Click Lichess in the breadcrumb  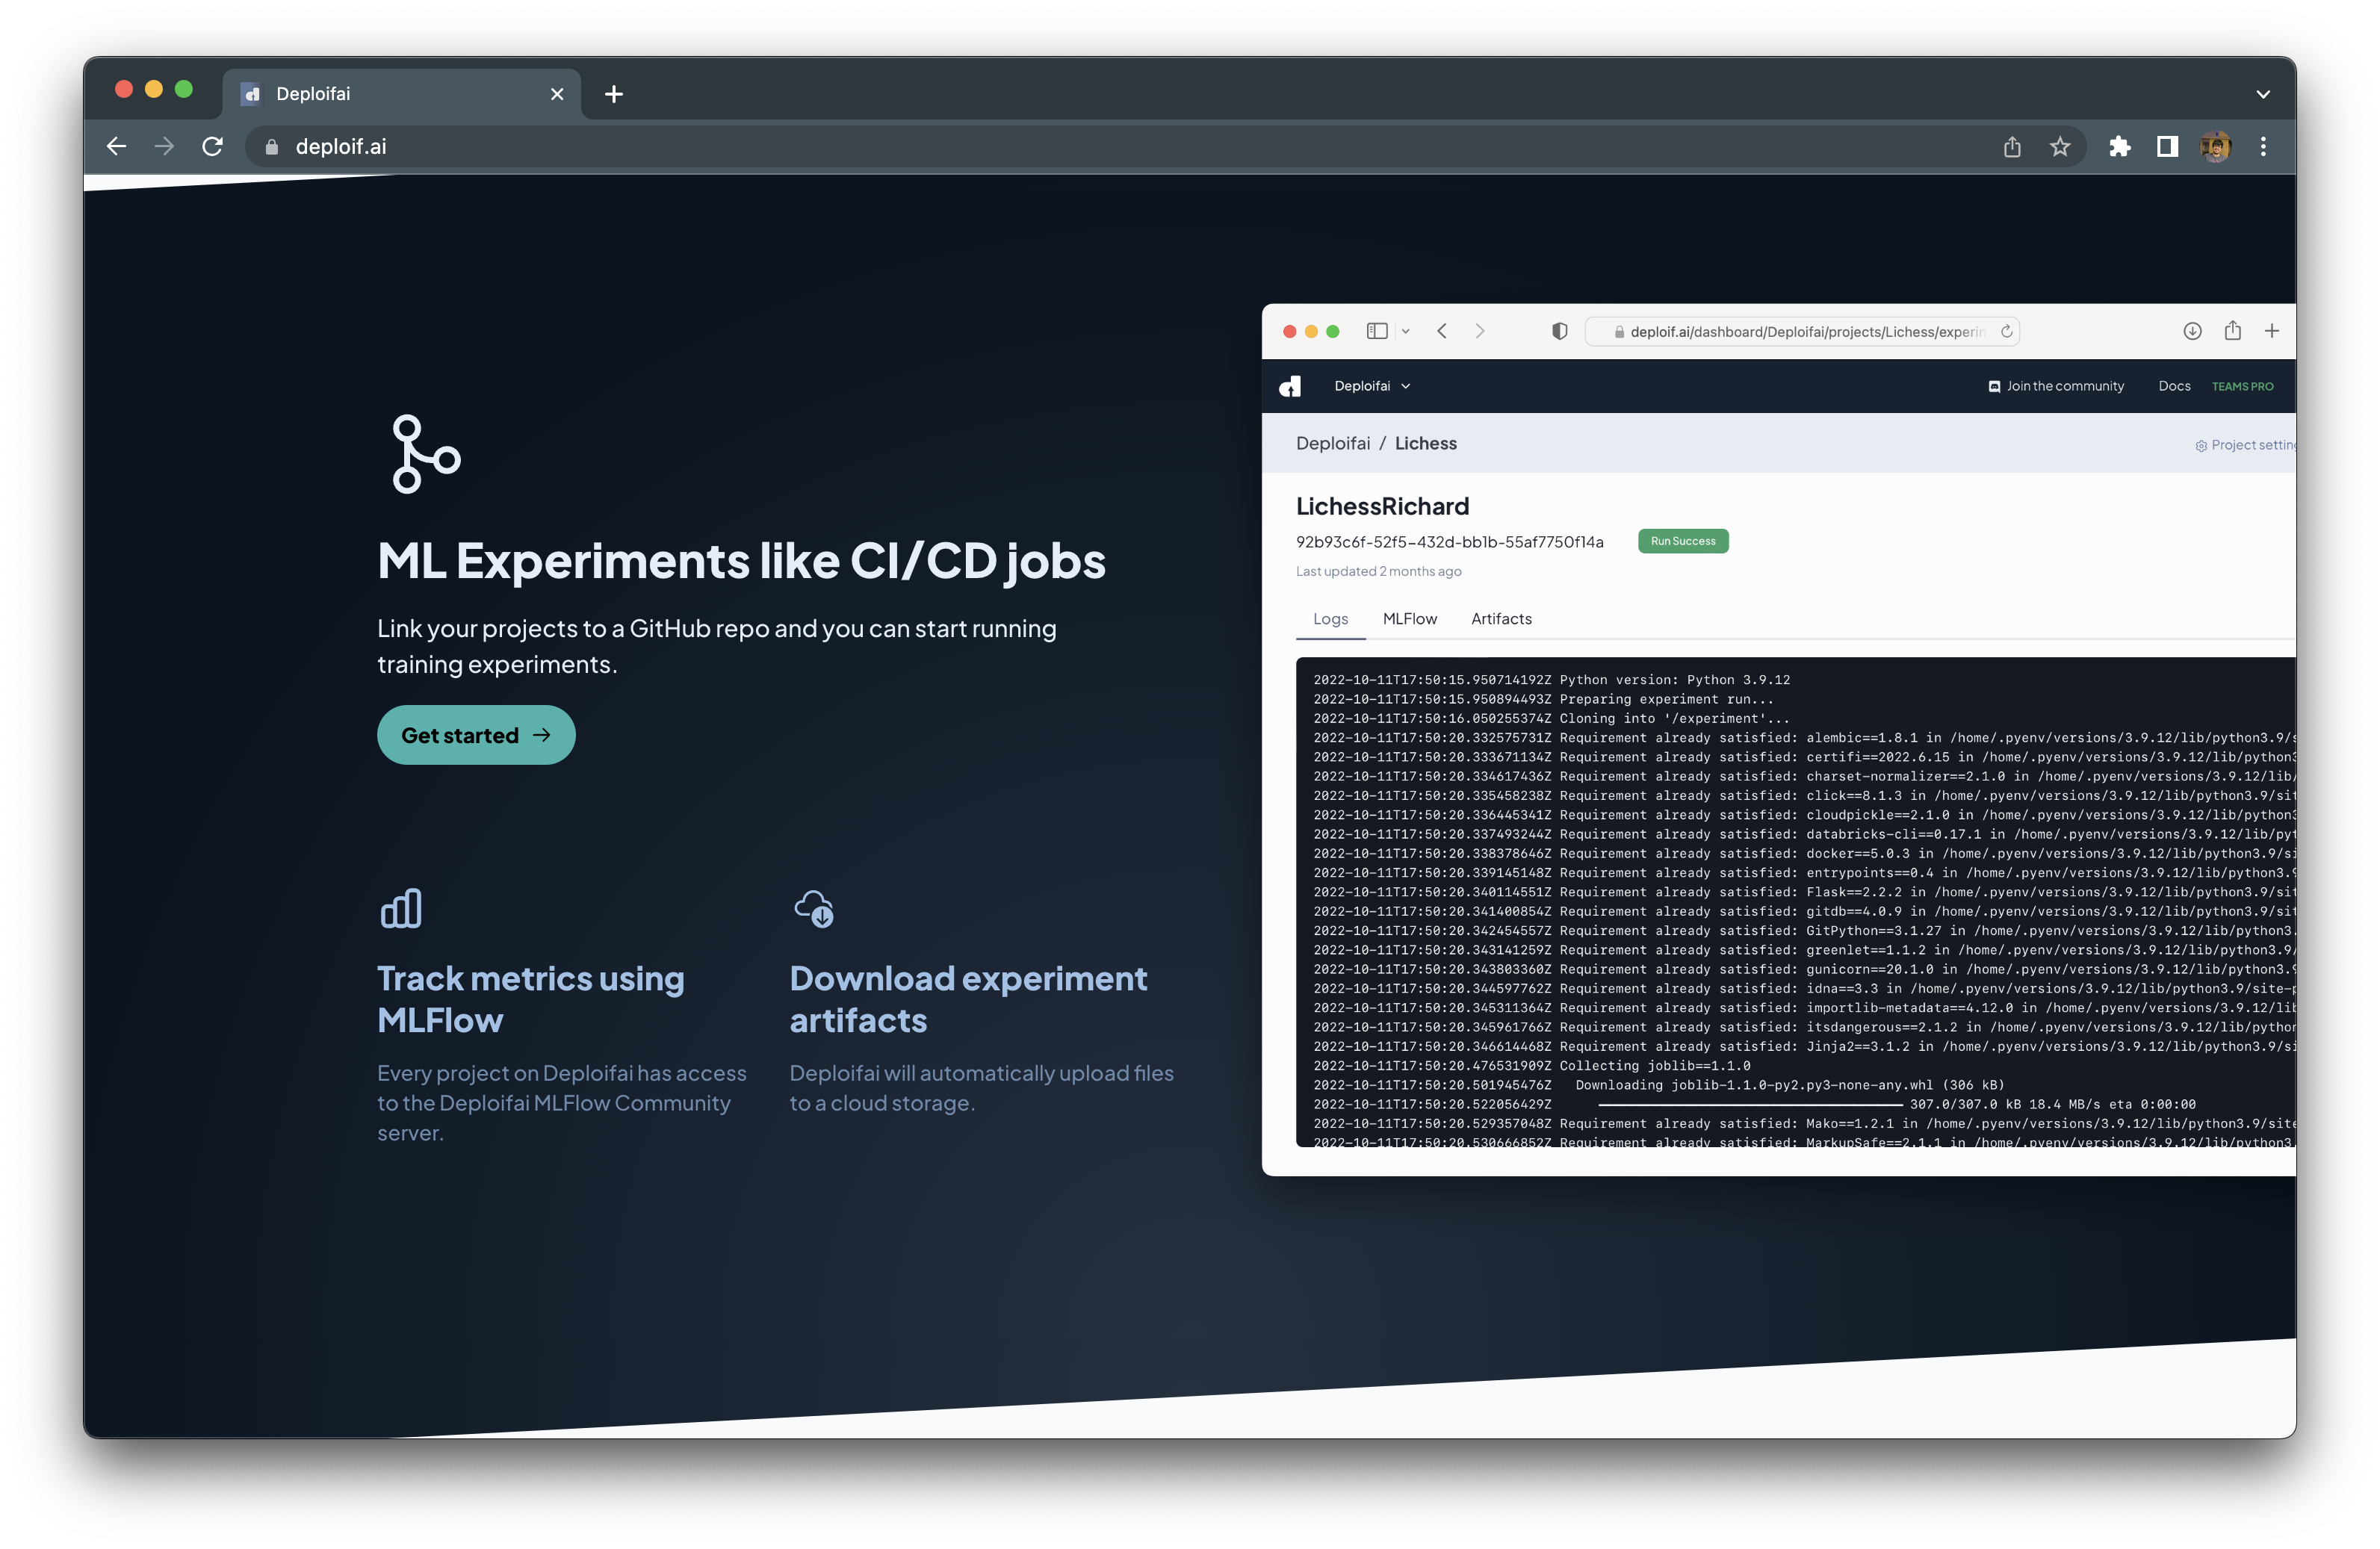click(1425, 443)
